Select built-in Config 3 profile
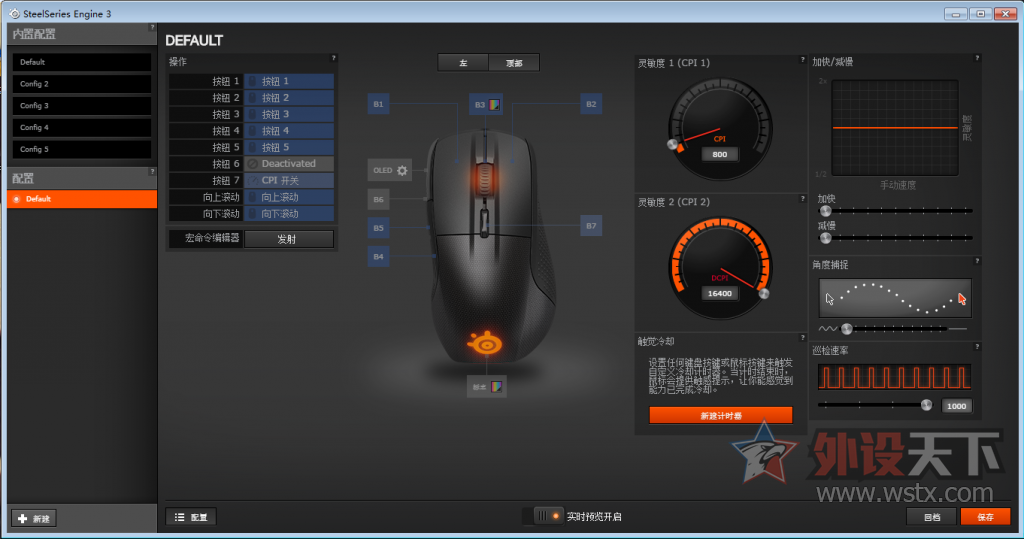 click(x=82, y=105)
